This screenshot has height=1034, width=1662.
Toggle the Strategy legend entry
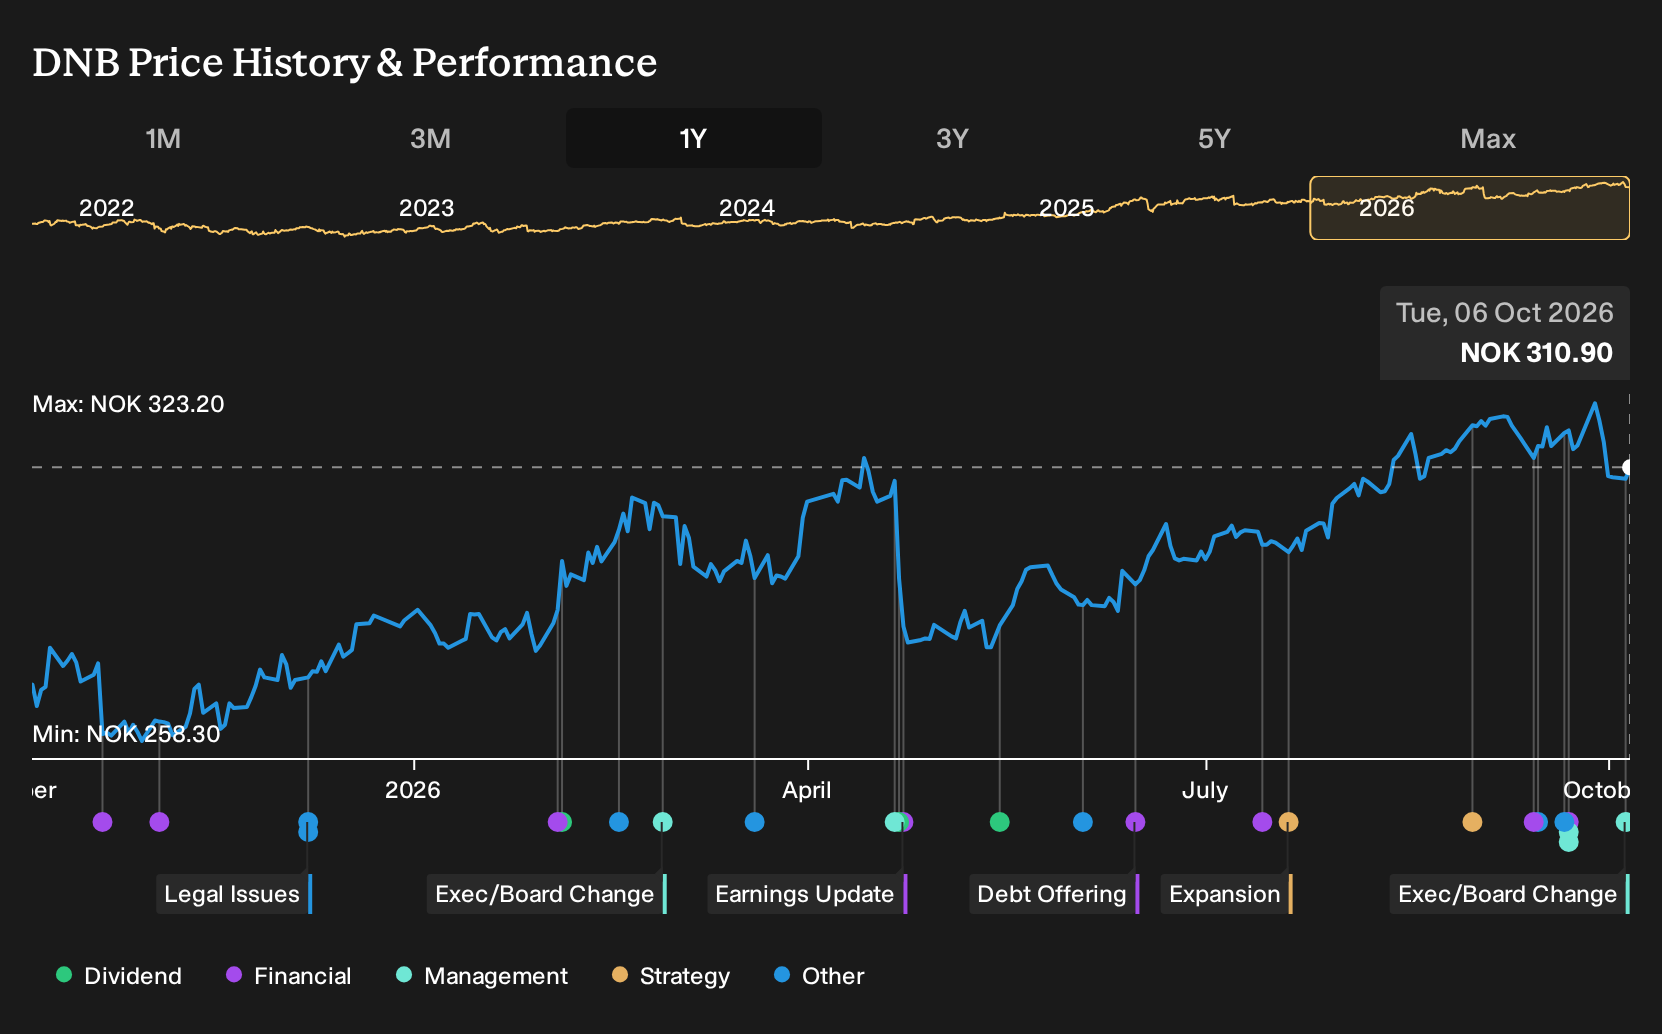pyautogui.click(x=671, y=976)
